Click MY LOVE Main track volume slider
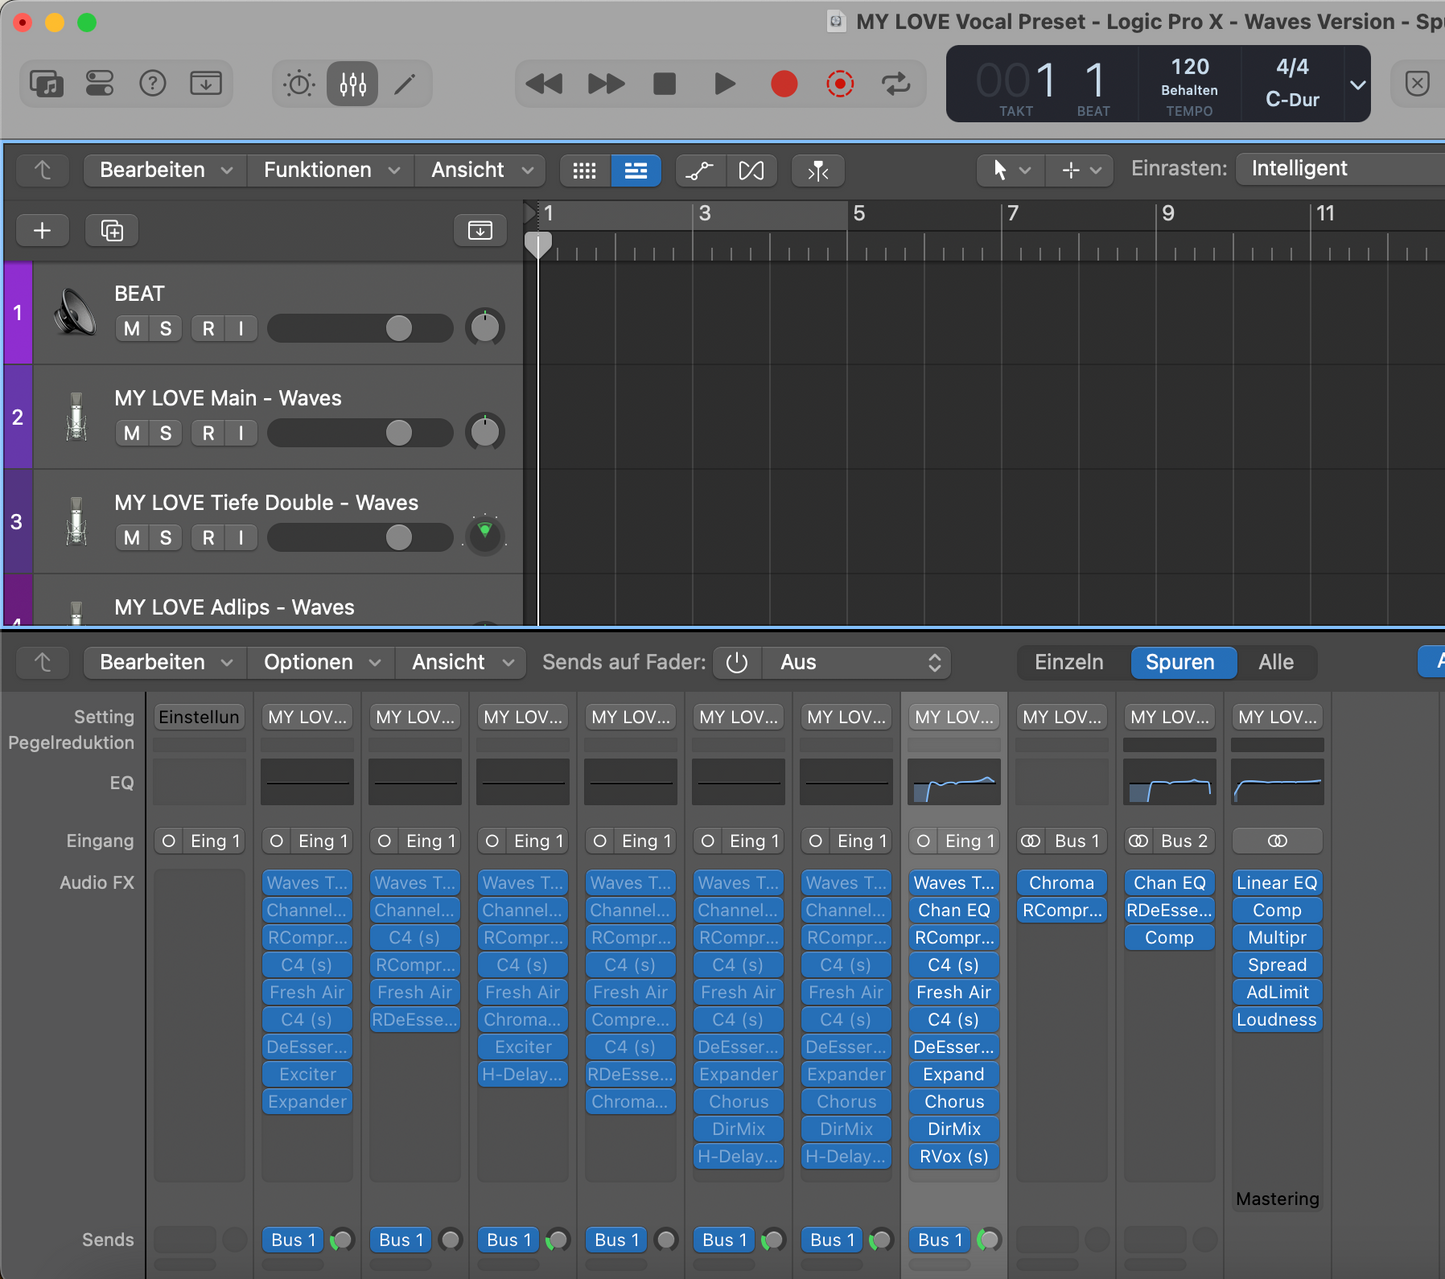Viewport: 1445px width, 1279px height. (360, 432)
